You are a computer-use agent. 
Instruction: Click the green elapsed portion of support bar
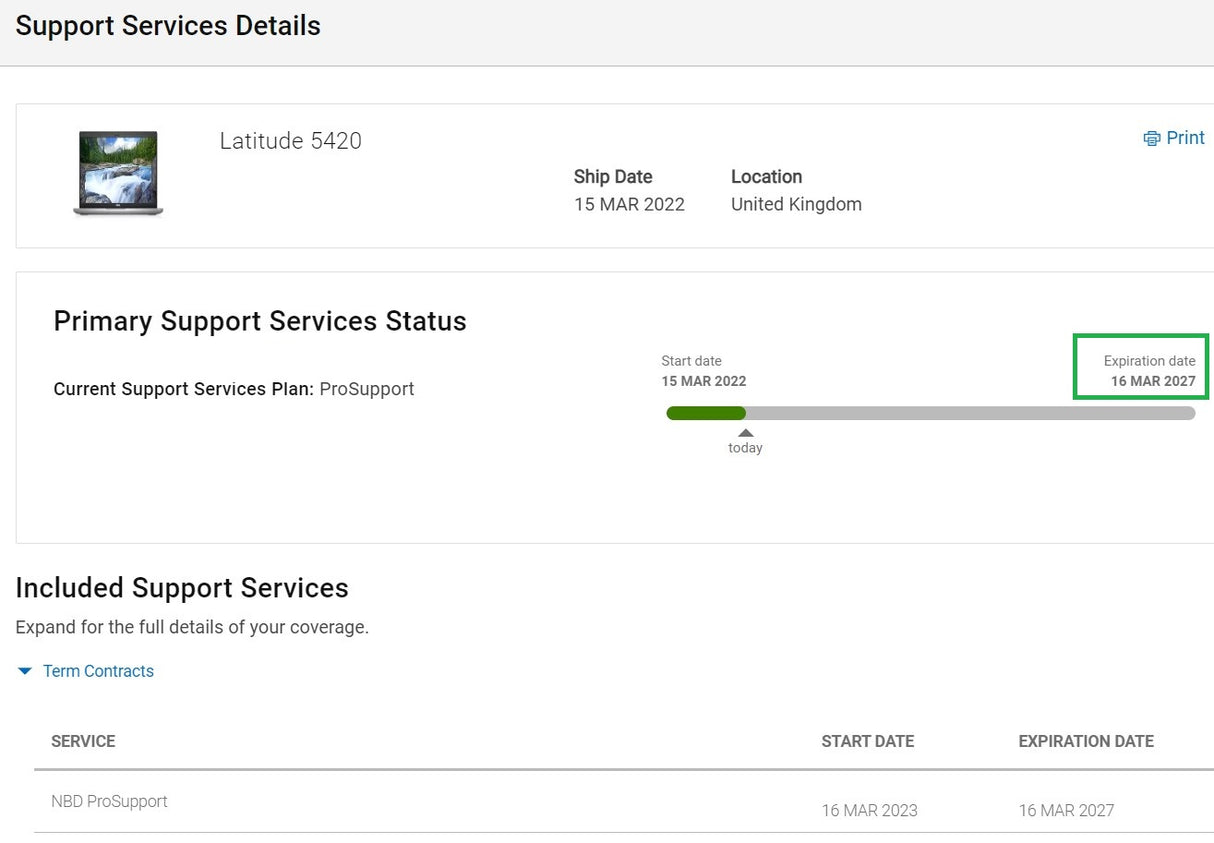pyautogui.click(x=706, y=413)
